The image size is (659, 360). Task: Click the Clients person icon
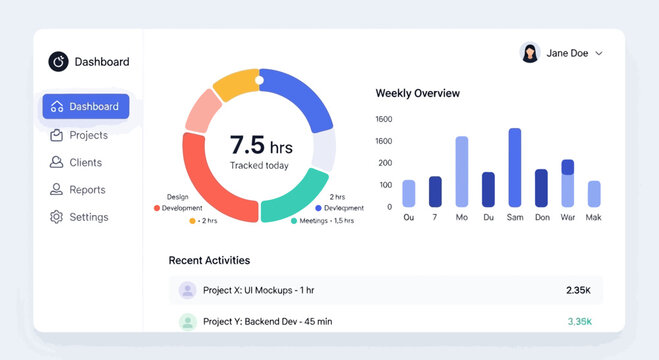coord(56,162)
